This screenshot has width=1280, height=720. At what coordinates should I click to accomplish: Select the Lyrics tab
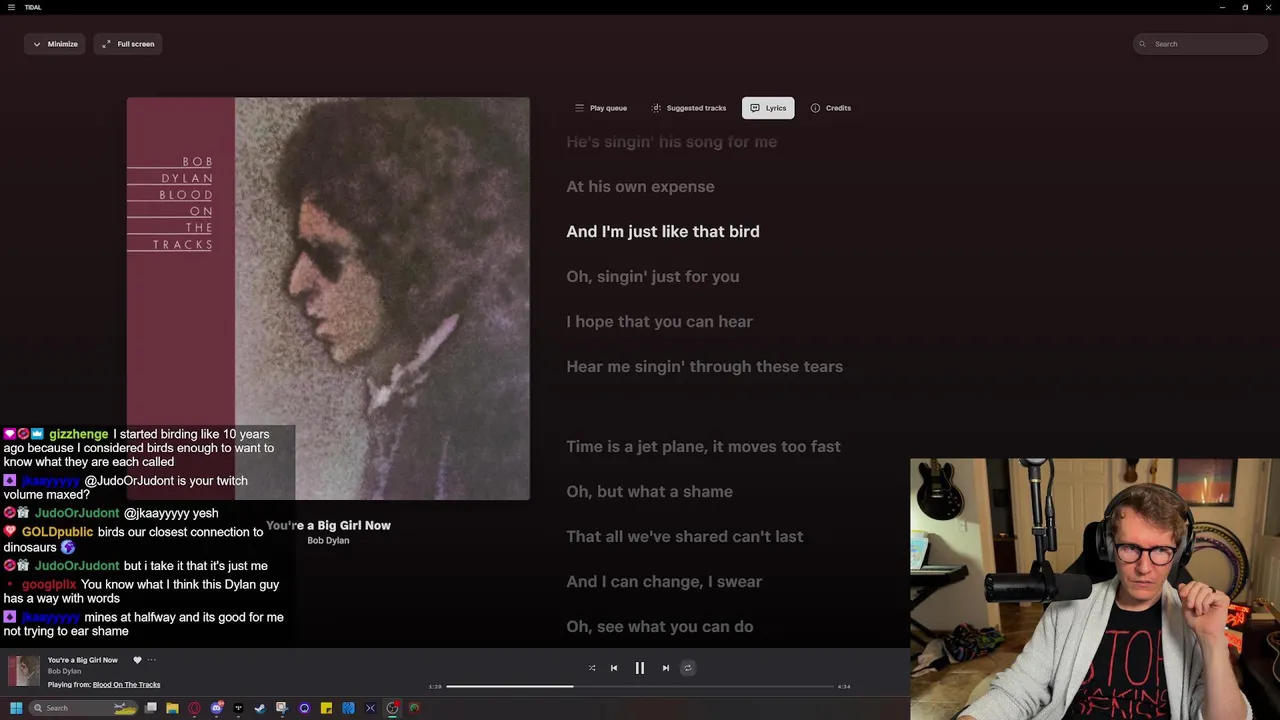point(768,108)
